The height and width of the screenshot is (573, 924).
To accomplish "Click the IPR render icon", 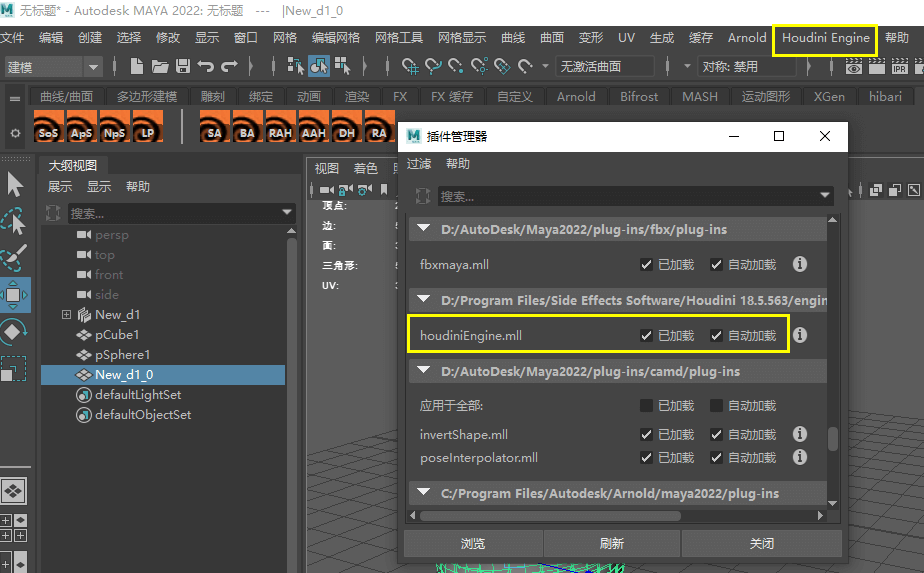I will 899,66.
